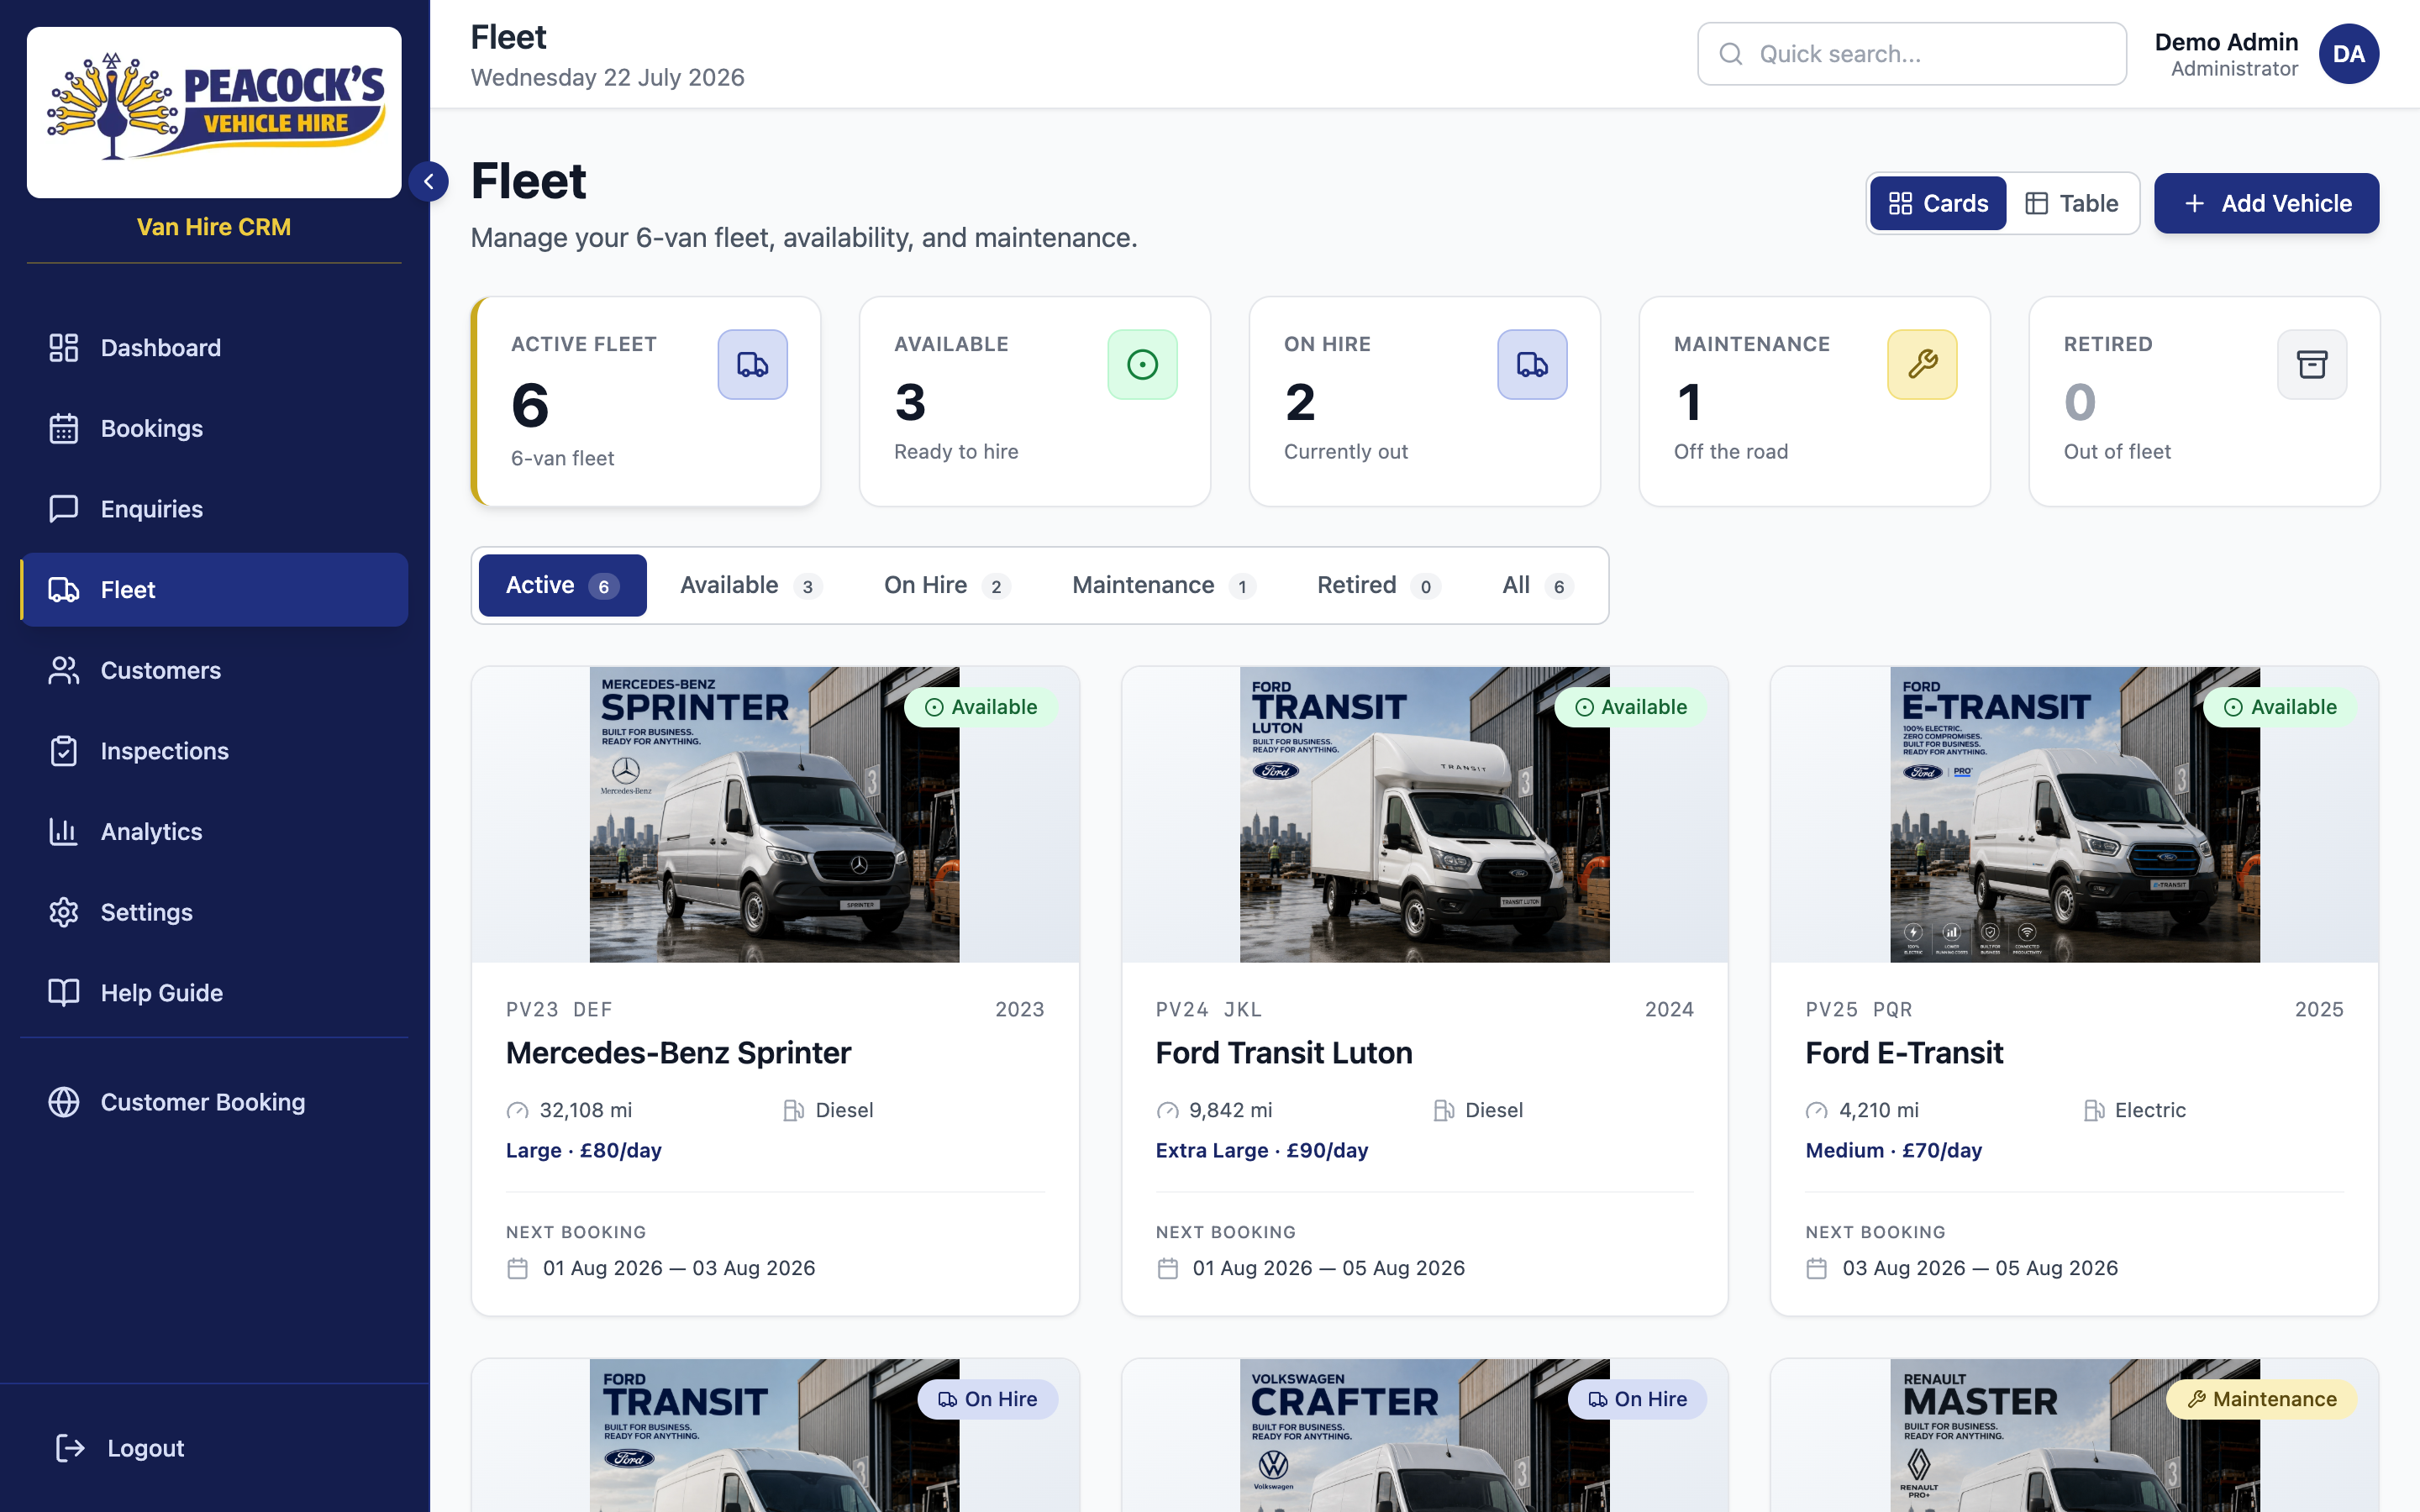The image size is (2420, 1512).
Task: Select the Retired filter tab
Action: click(x=1377, y=586)
